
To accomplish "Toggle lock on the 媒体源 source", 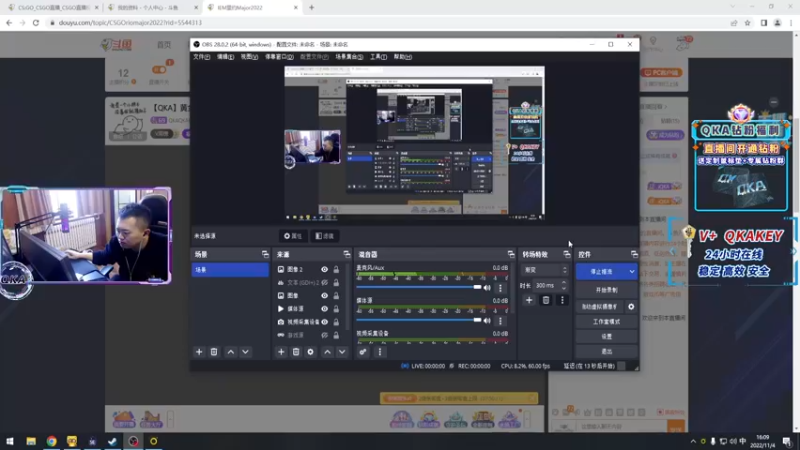I will [x=336, y=309].
